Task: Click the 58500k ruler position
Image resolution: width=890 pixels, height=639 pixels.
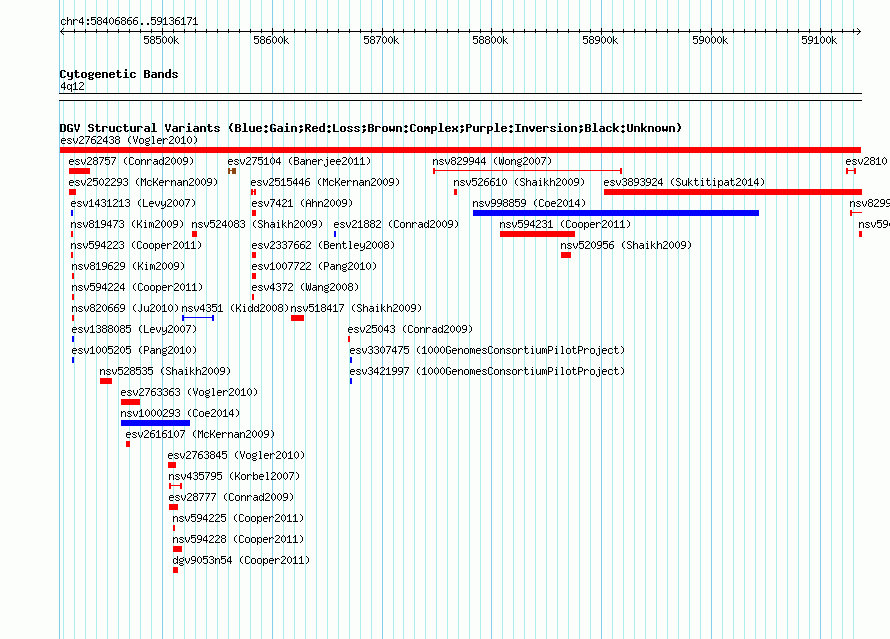Action: click(x=161, y=40)
